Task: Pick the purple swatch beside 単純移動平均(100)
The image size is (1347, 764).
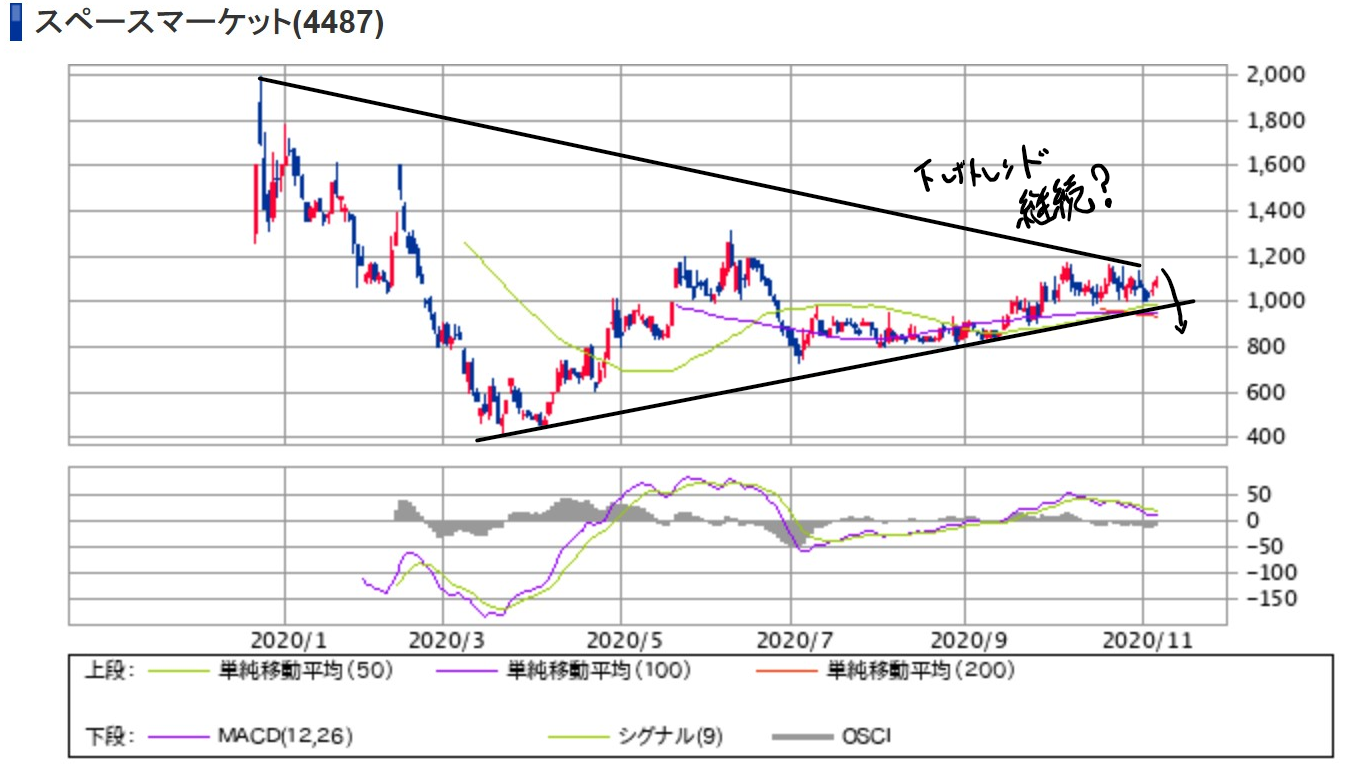Action: tap(468, 671)
